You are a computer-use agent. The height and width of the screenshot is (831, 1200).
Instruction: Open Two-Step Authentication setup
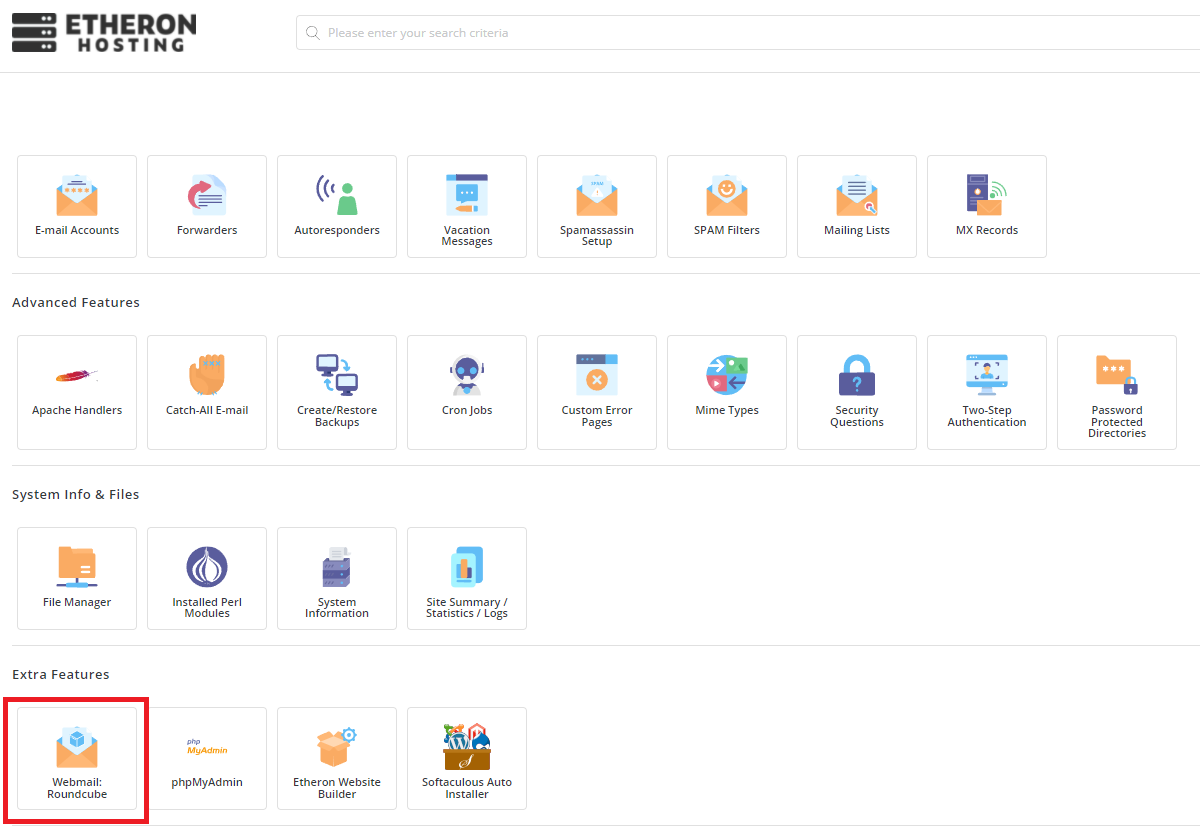click(x=987, y=391)
